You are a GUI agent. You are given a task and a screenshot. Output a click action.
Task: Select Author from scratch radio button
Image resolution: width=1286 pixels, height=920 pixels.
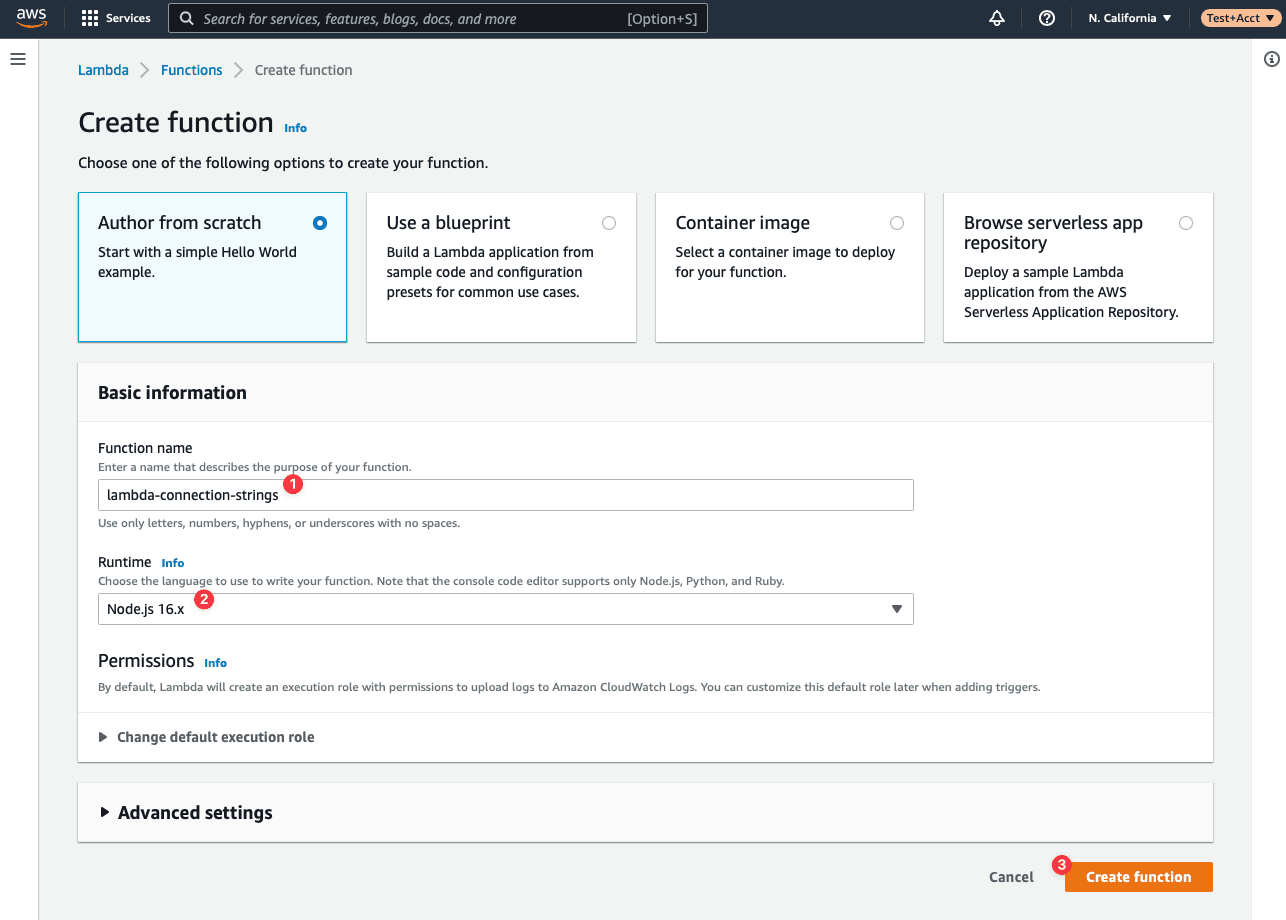click(x=320, y=223)
